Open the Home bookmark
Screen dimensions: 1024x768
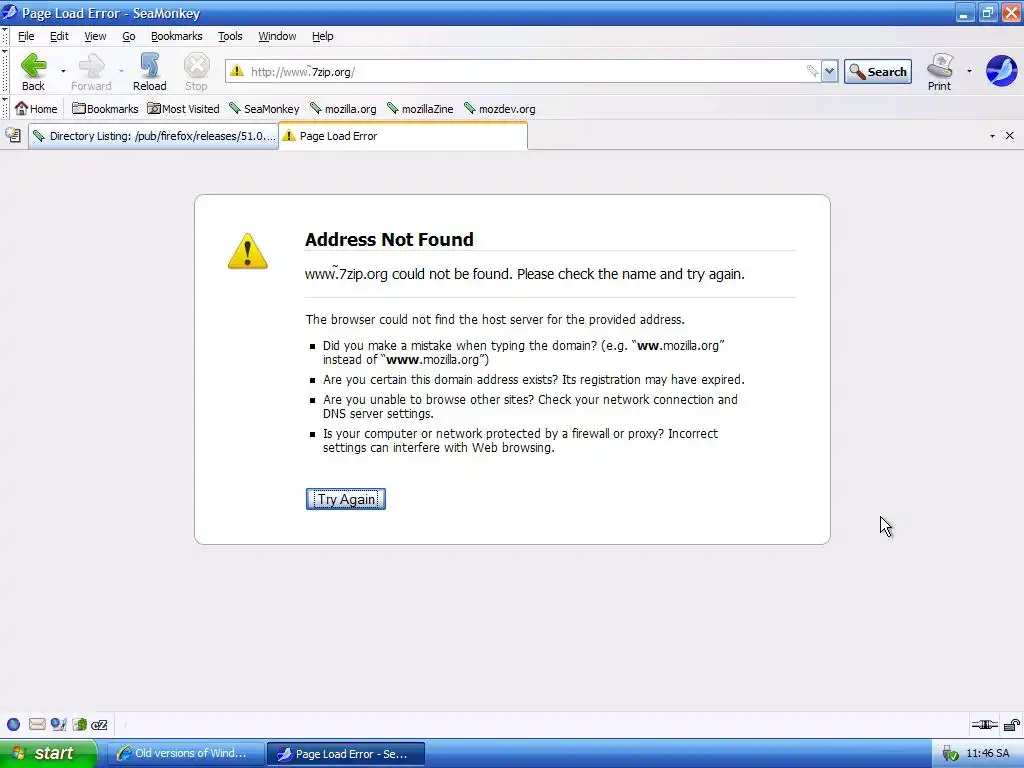point(37,109)
